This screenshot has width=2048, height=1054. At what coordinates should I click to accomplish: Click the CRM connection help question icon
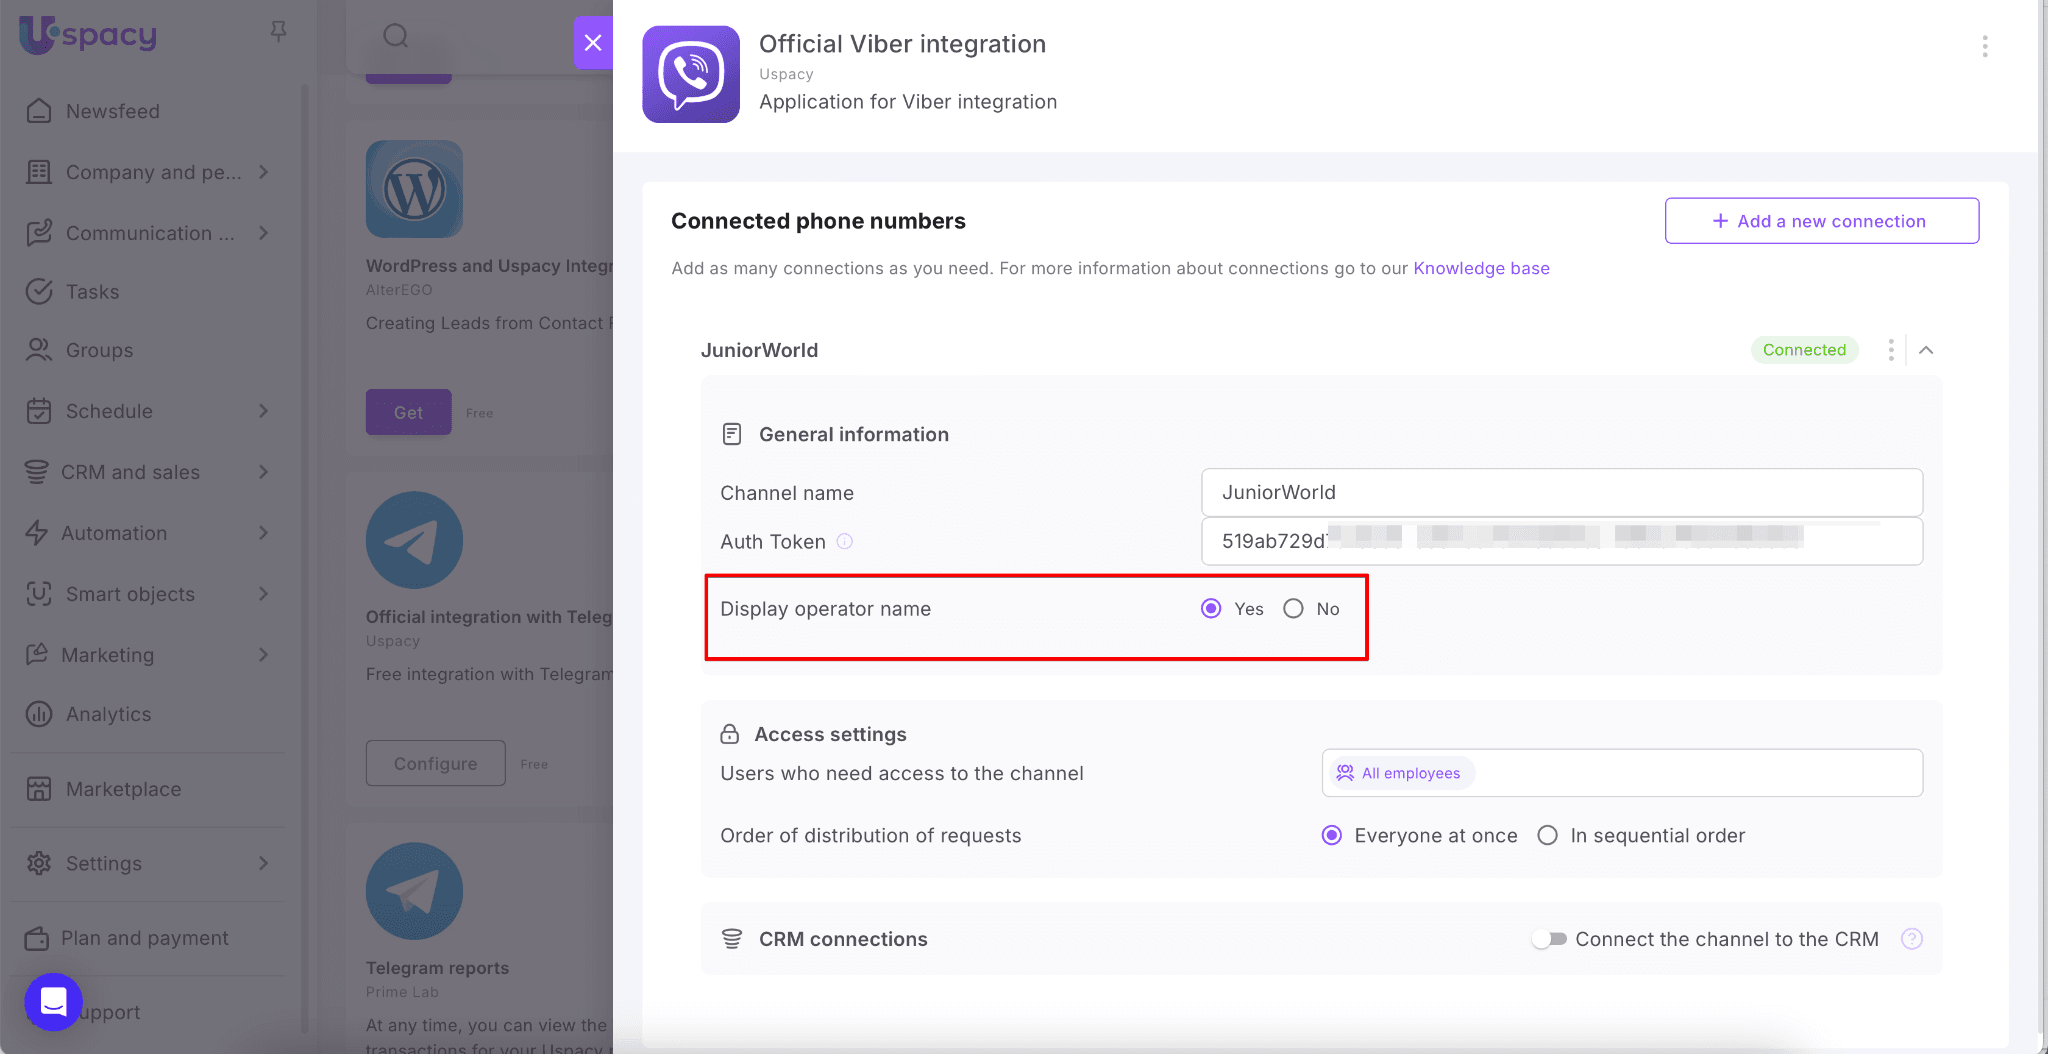pos(1911,939)
